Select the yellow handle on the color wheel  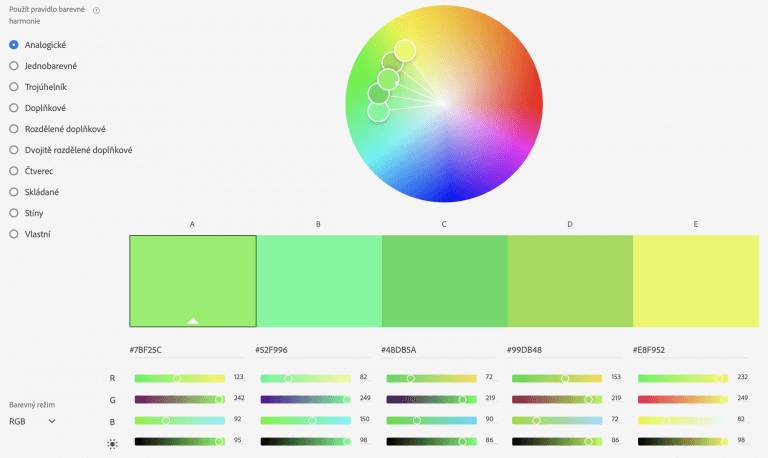405,50
